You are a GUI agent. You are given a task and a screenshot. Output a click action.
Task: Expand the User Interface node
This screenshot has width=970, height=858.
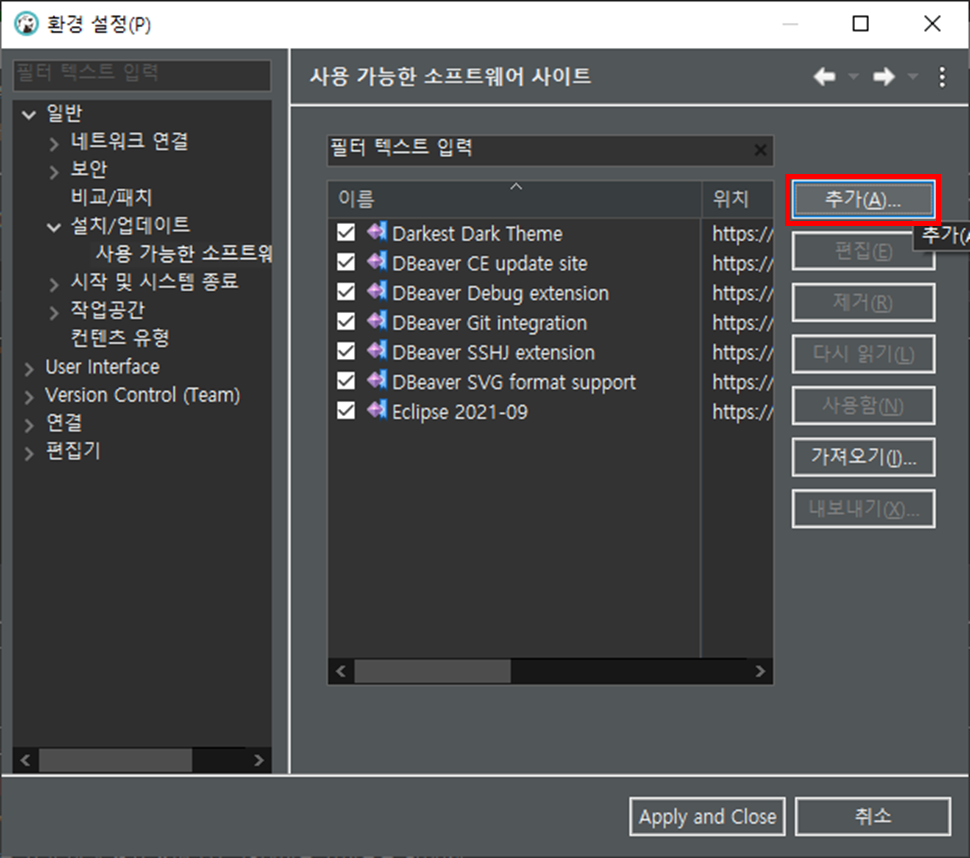point(28,369)
